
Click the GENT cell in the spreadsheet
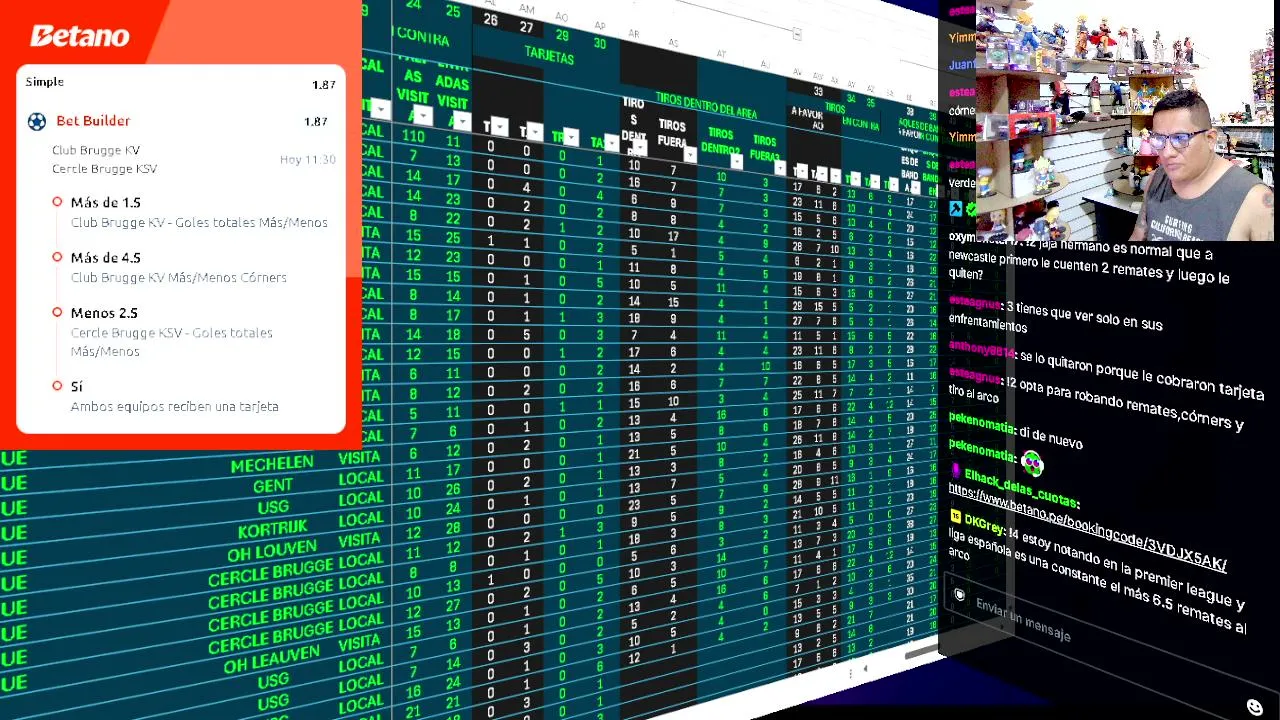point(273,487)
